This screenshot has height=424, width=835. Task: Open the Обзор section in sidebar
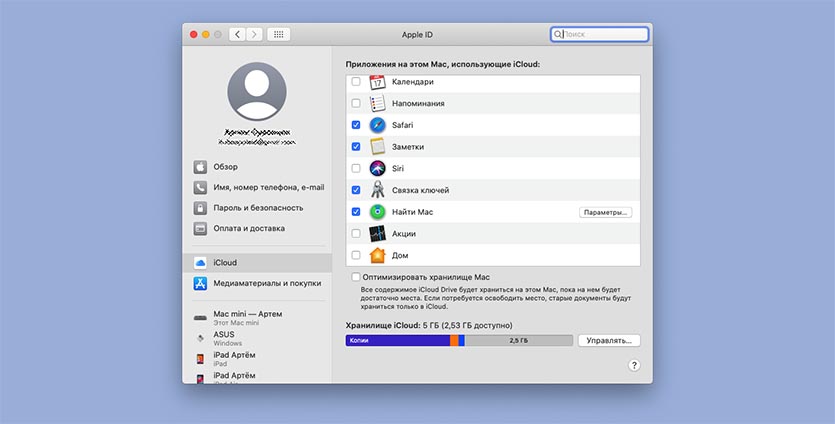tap(225, 167)
